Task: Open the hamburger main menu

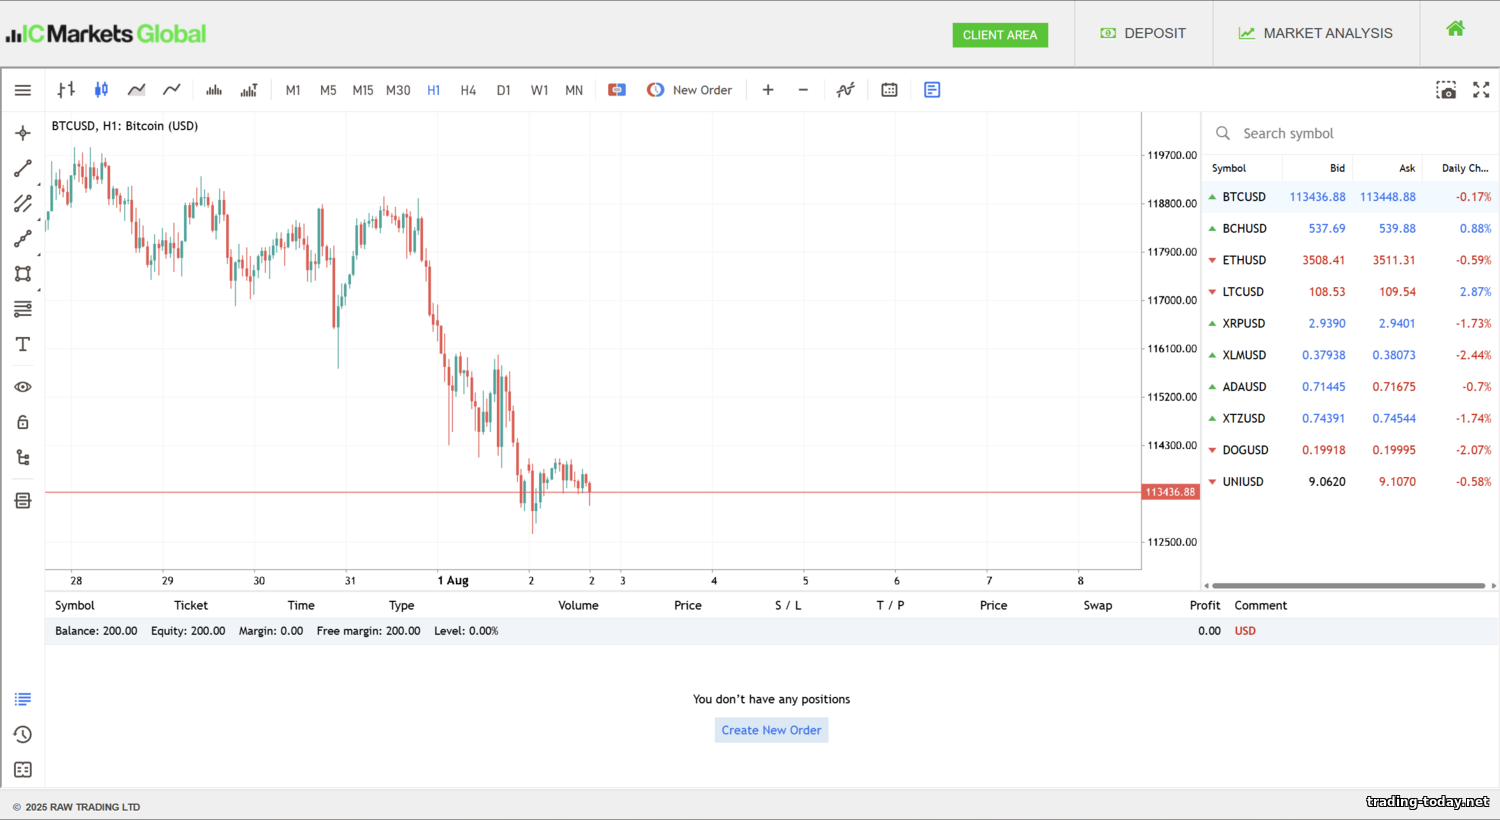Action: 23,90
